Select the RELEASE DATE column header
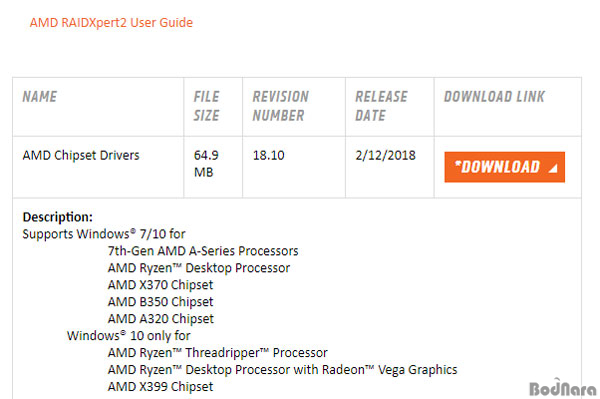Viewport: 600px width, 399px height. pyautogui.click(x=382, y=106)
